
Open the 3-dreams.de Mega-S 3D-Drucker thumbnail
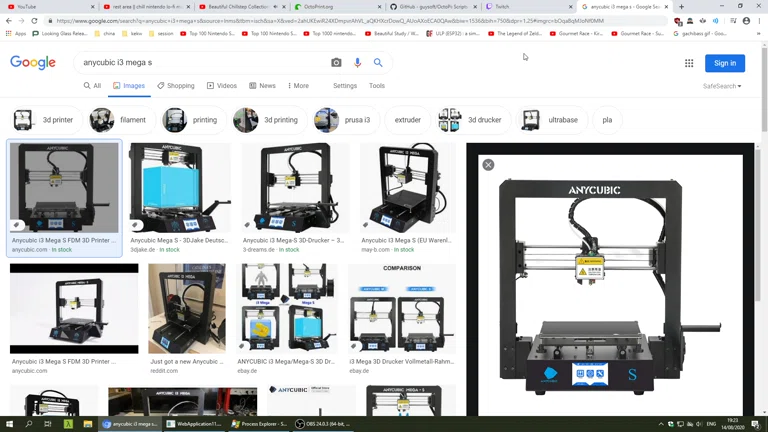295,188
